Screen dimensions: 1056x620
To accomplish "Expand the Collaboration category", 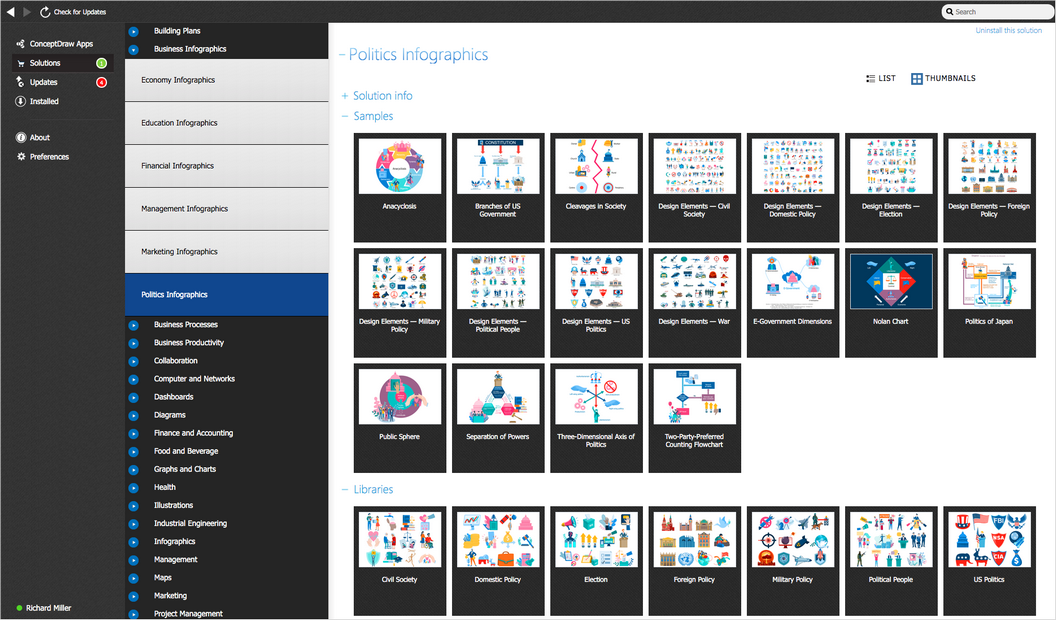I will tap(133, 361).
